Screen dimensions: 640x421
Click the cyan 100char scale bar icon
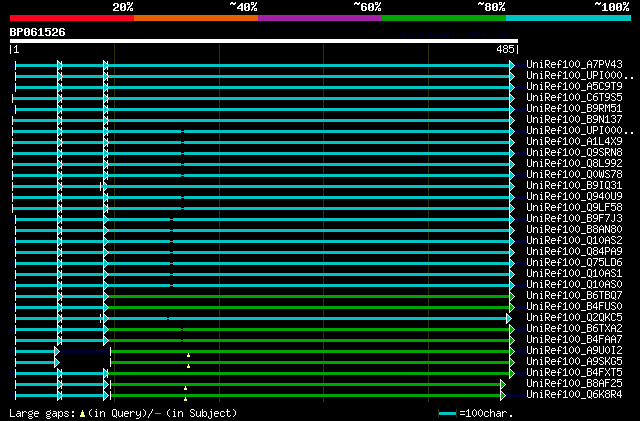click(447, 413)
